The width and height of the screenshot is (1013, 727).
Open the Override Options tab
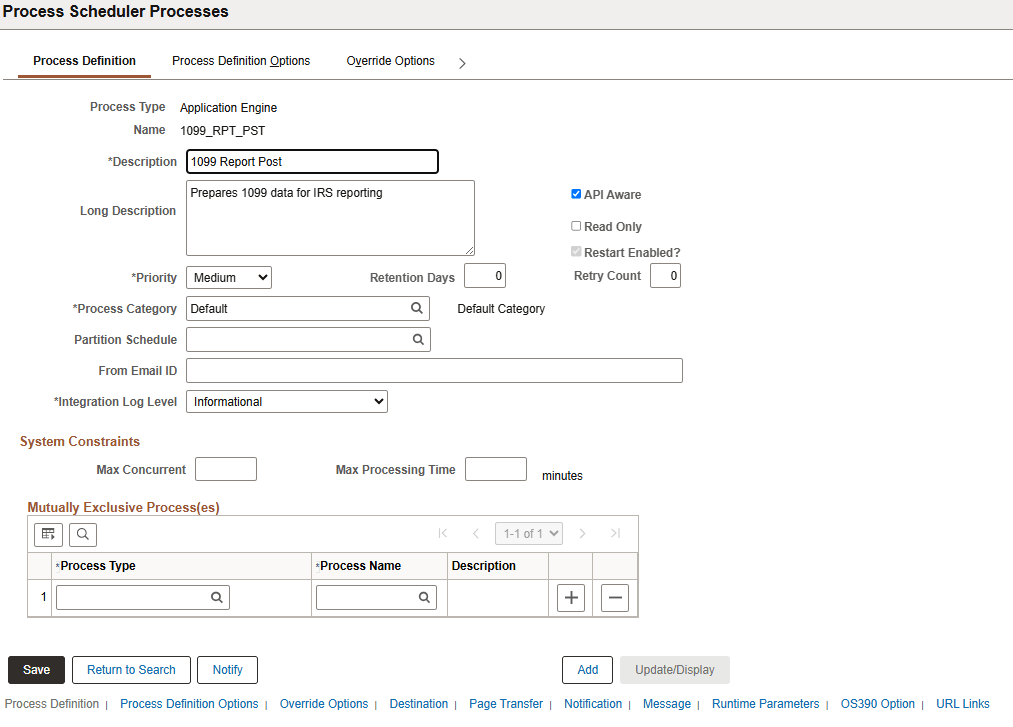(390, 61)
